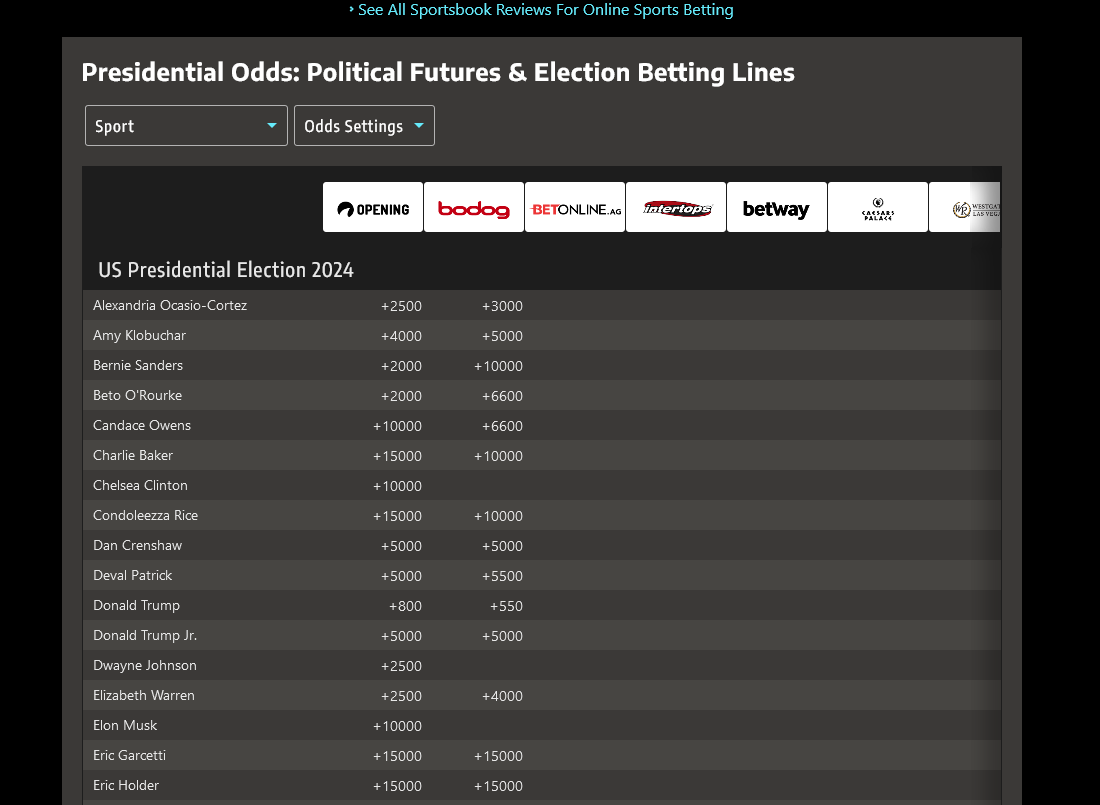Click Beto O'Rourke row name
Image resolution: width=1100 pixels, height=805 pixels.
pos(138,395)
